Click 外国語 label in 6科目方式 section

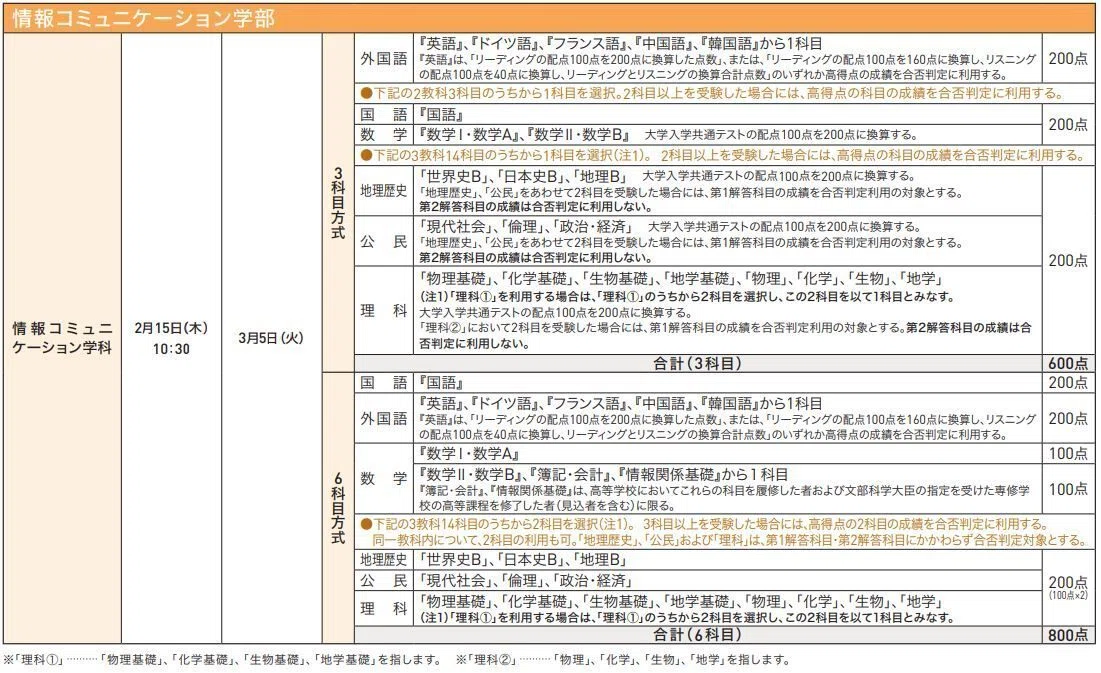click(383, 418)
